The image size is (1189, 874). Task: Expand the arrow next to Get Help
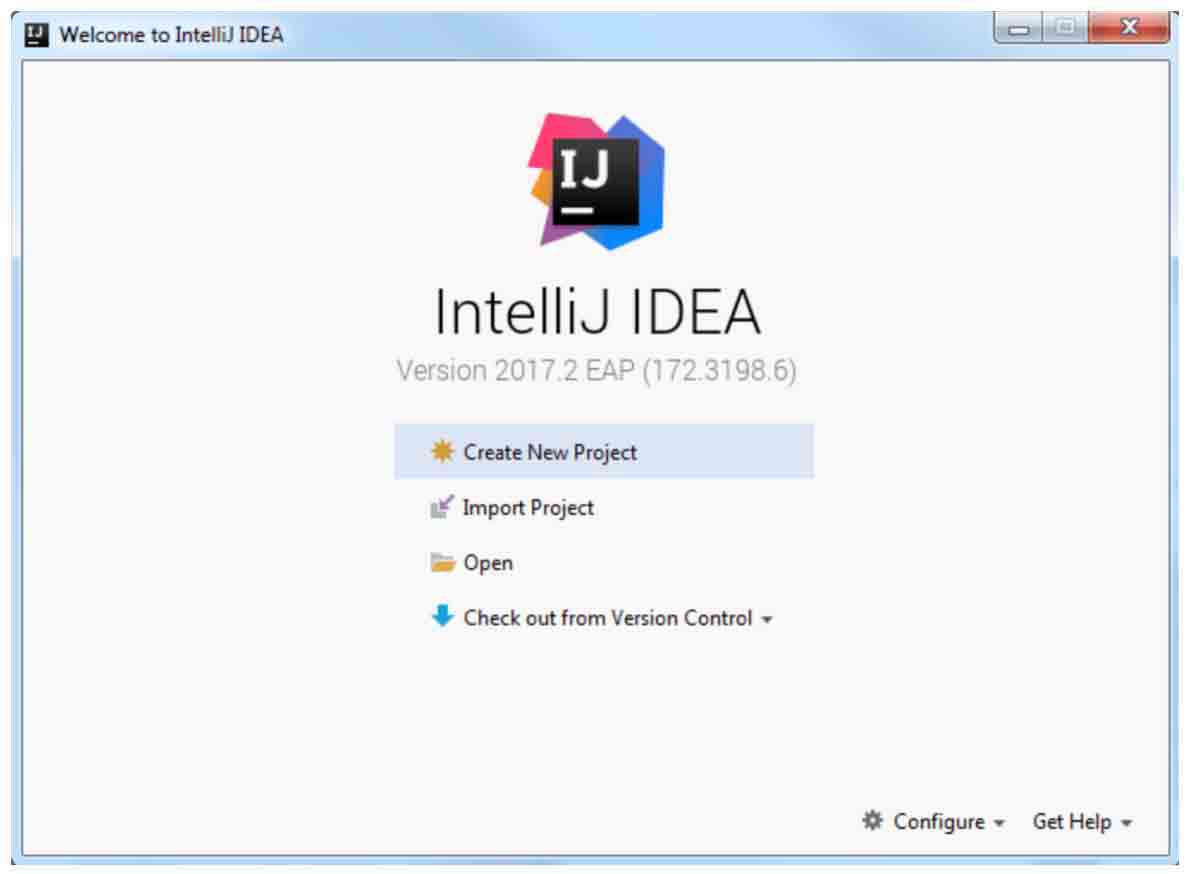click(x=1126, y=823)
